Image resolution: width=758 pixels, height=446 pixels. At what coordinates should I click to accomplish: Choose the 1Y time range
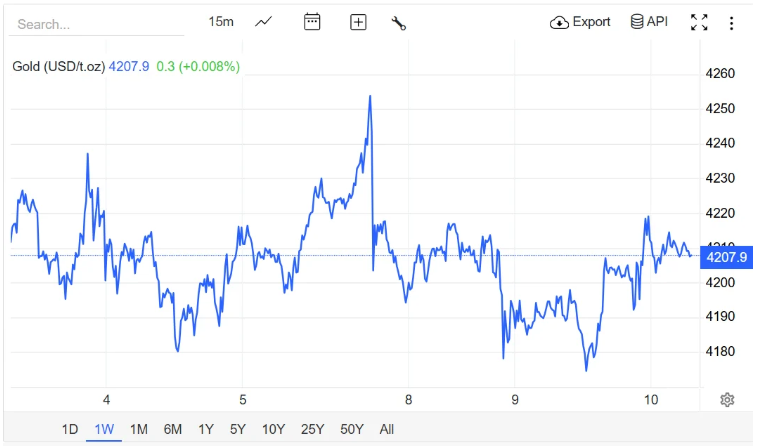206,430
